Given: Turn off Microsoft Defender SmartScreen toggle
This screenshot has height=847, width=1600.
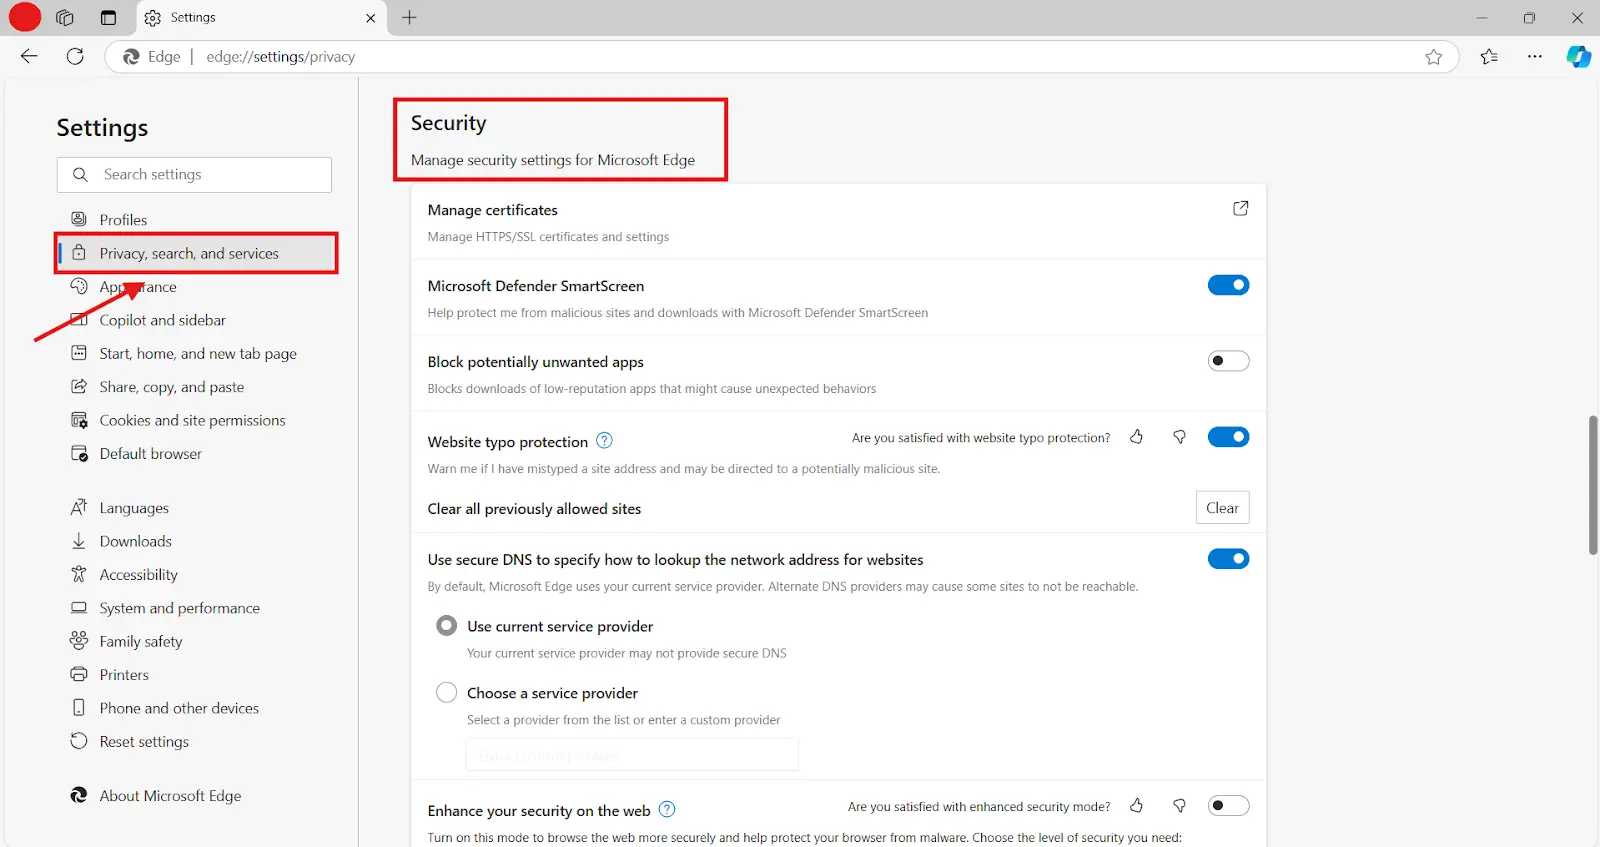Looking at the screenshot, I should click(1228, 286).
